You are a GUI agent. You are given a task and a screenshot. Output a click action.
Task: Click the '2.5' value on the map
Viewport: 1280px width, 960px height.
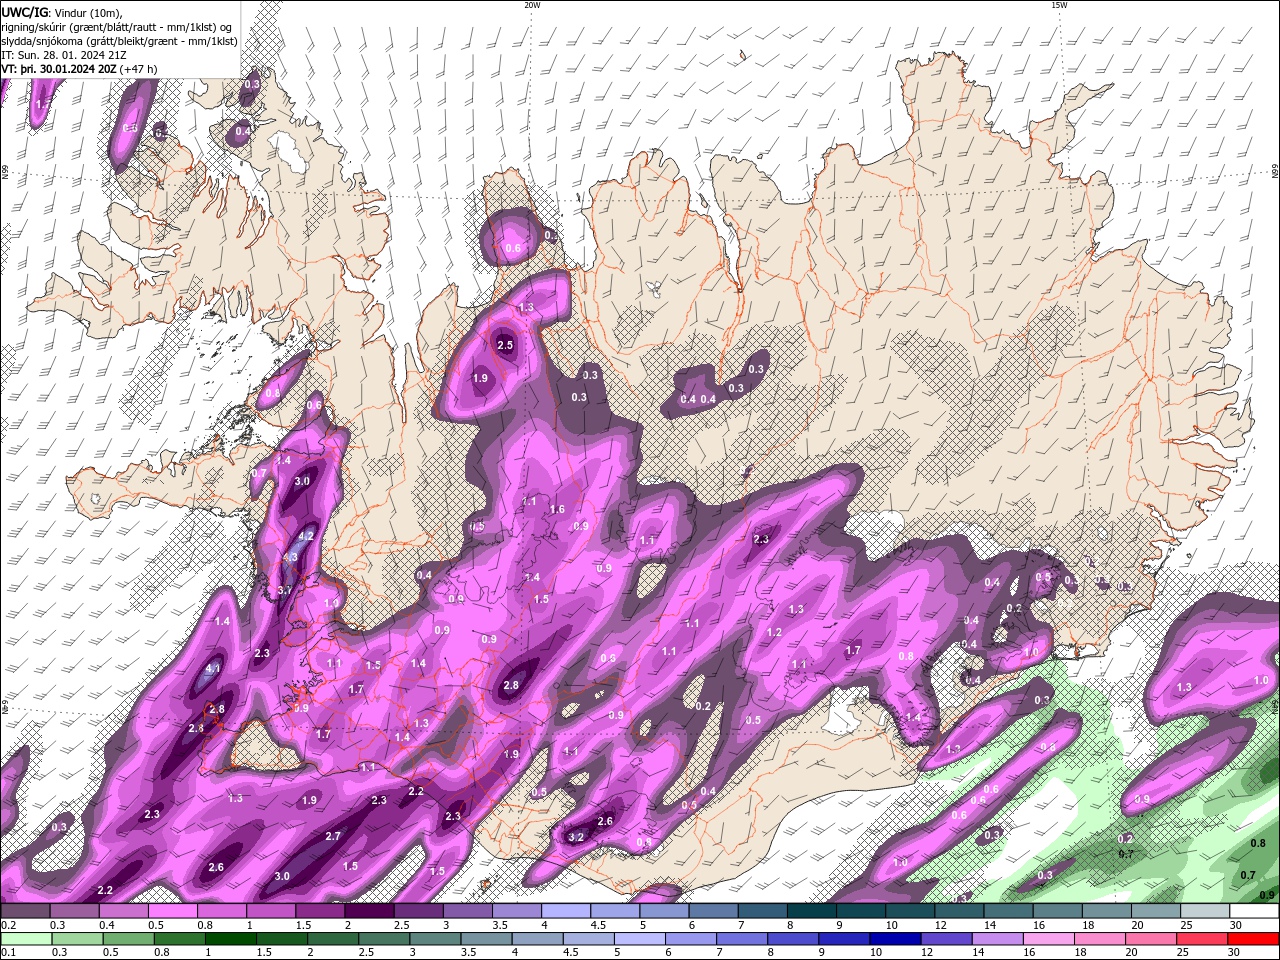pos(505,345)
